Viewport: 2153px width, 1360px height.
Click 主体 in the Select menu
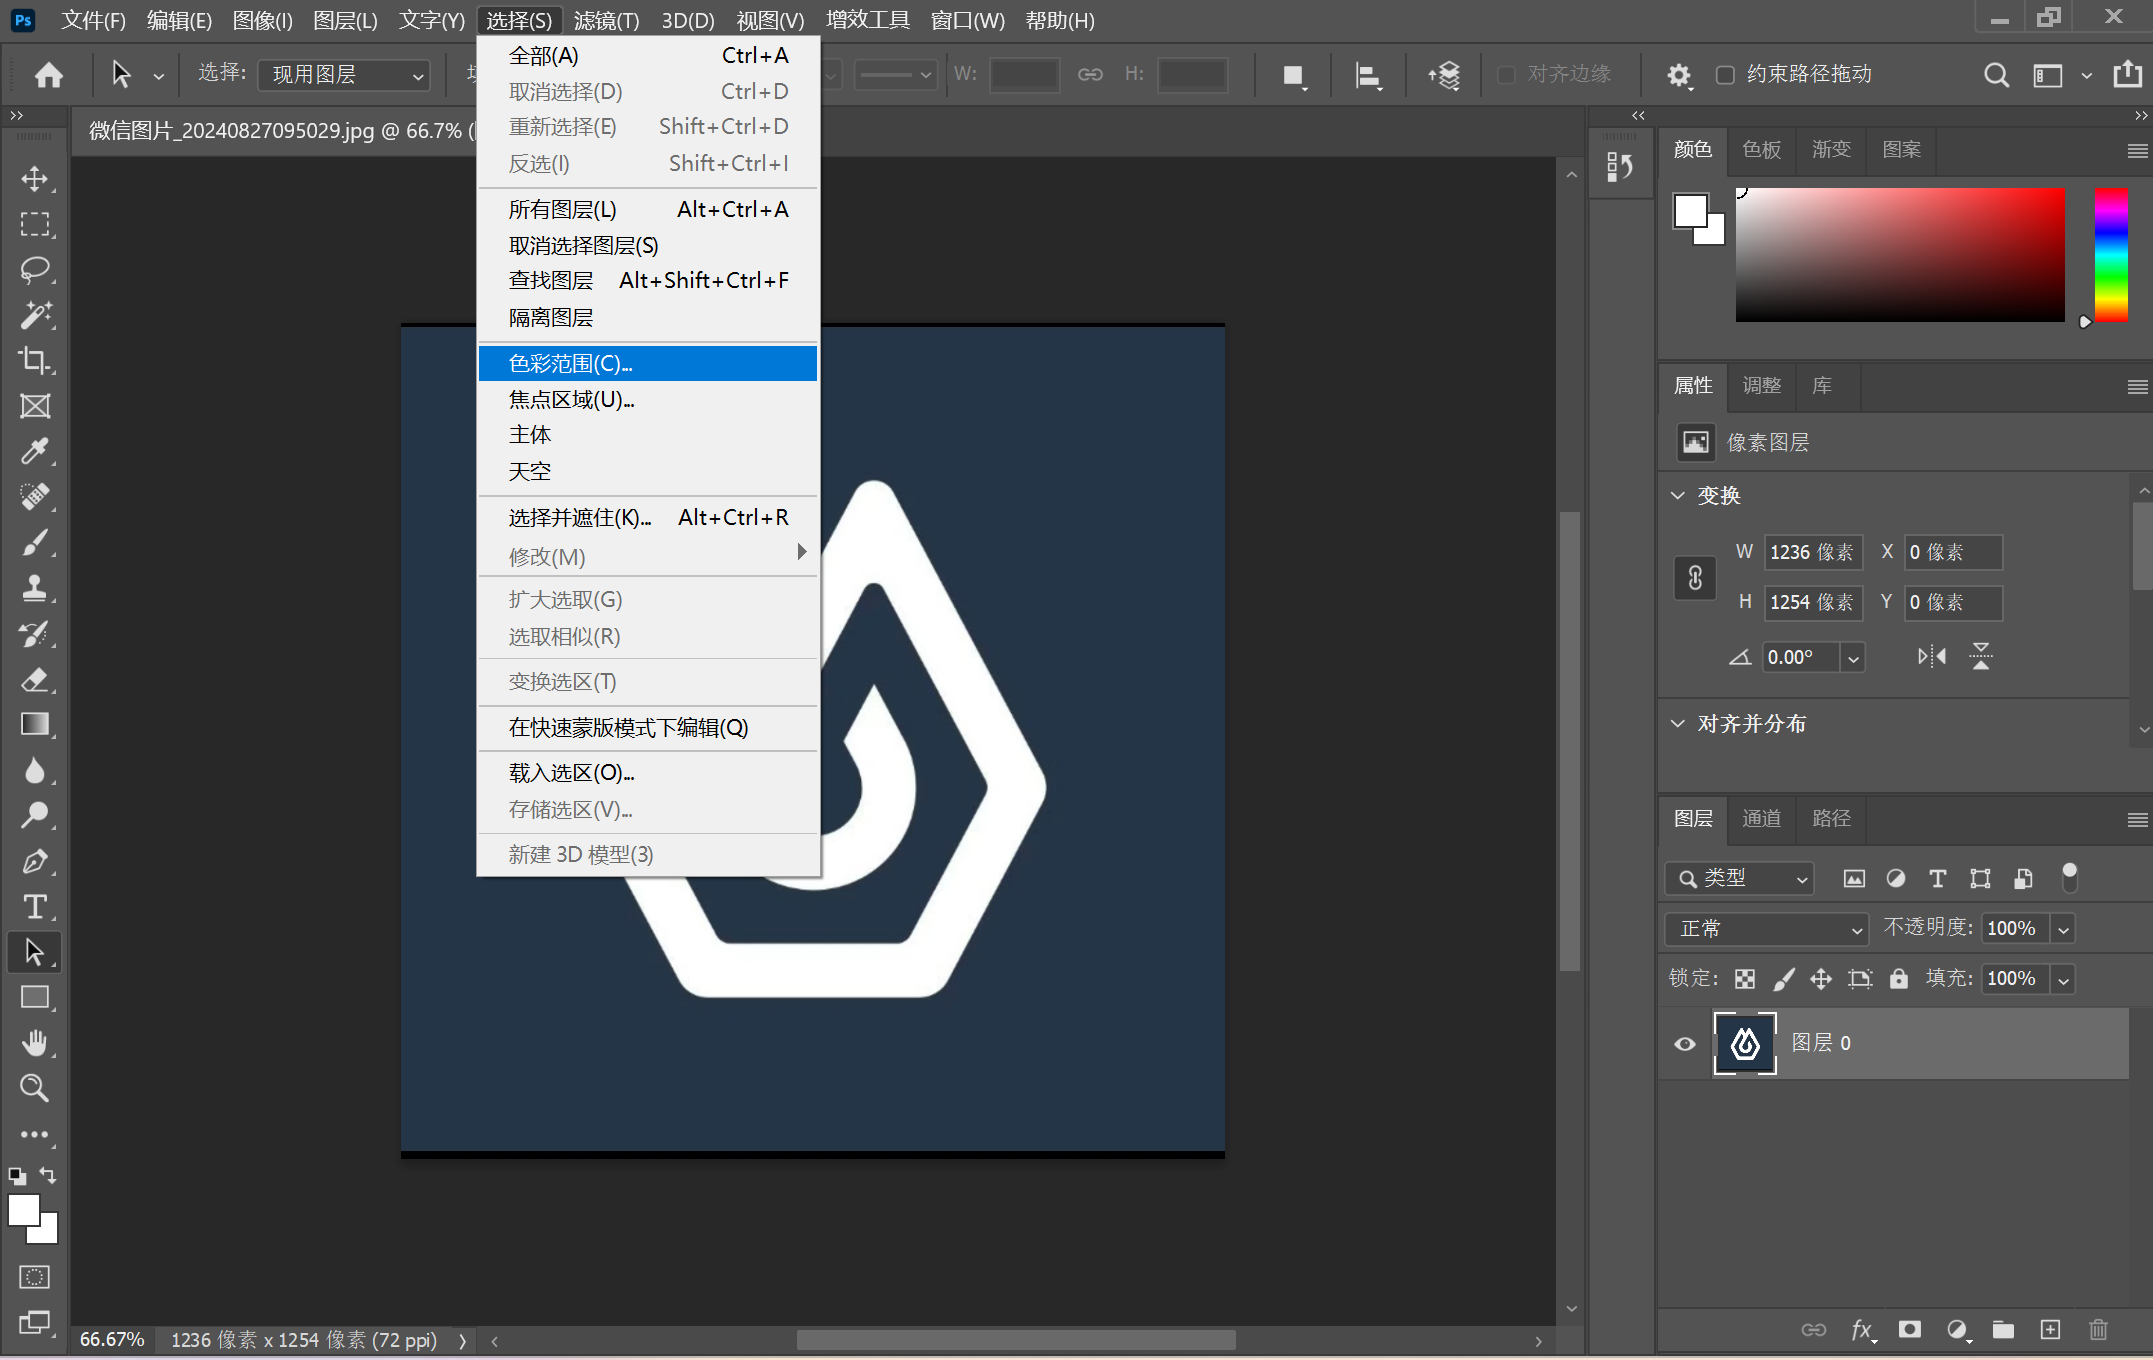coord(530,435)
